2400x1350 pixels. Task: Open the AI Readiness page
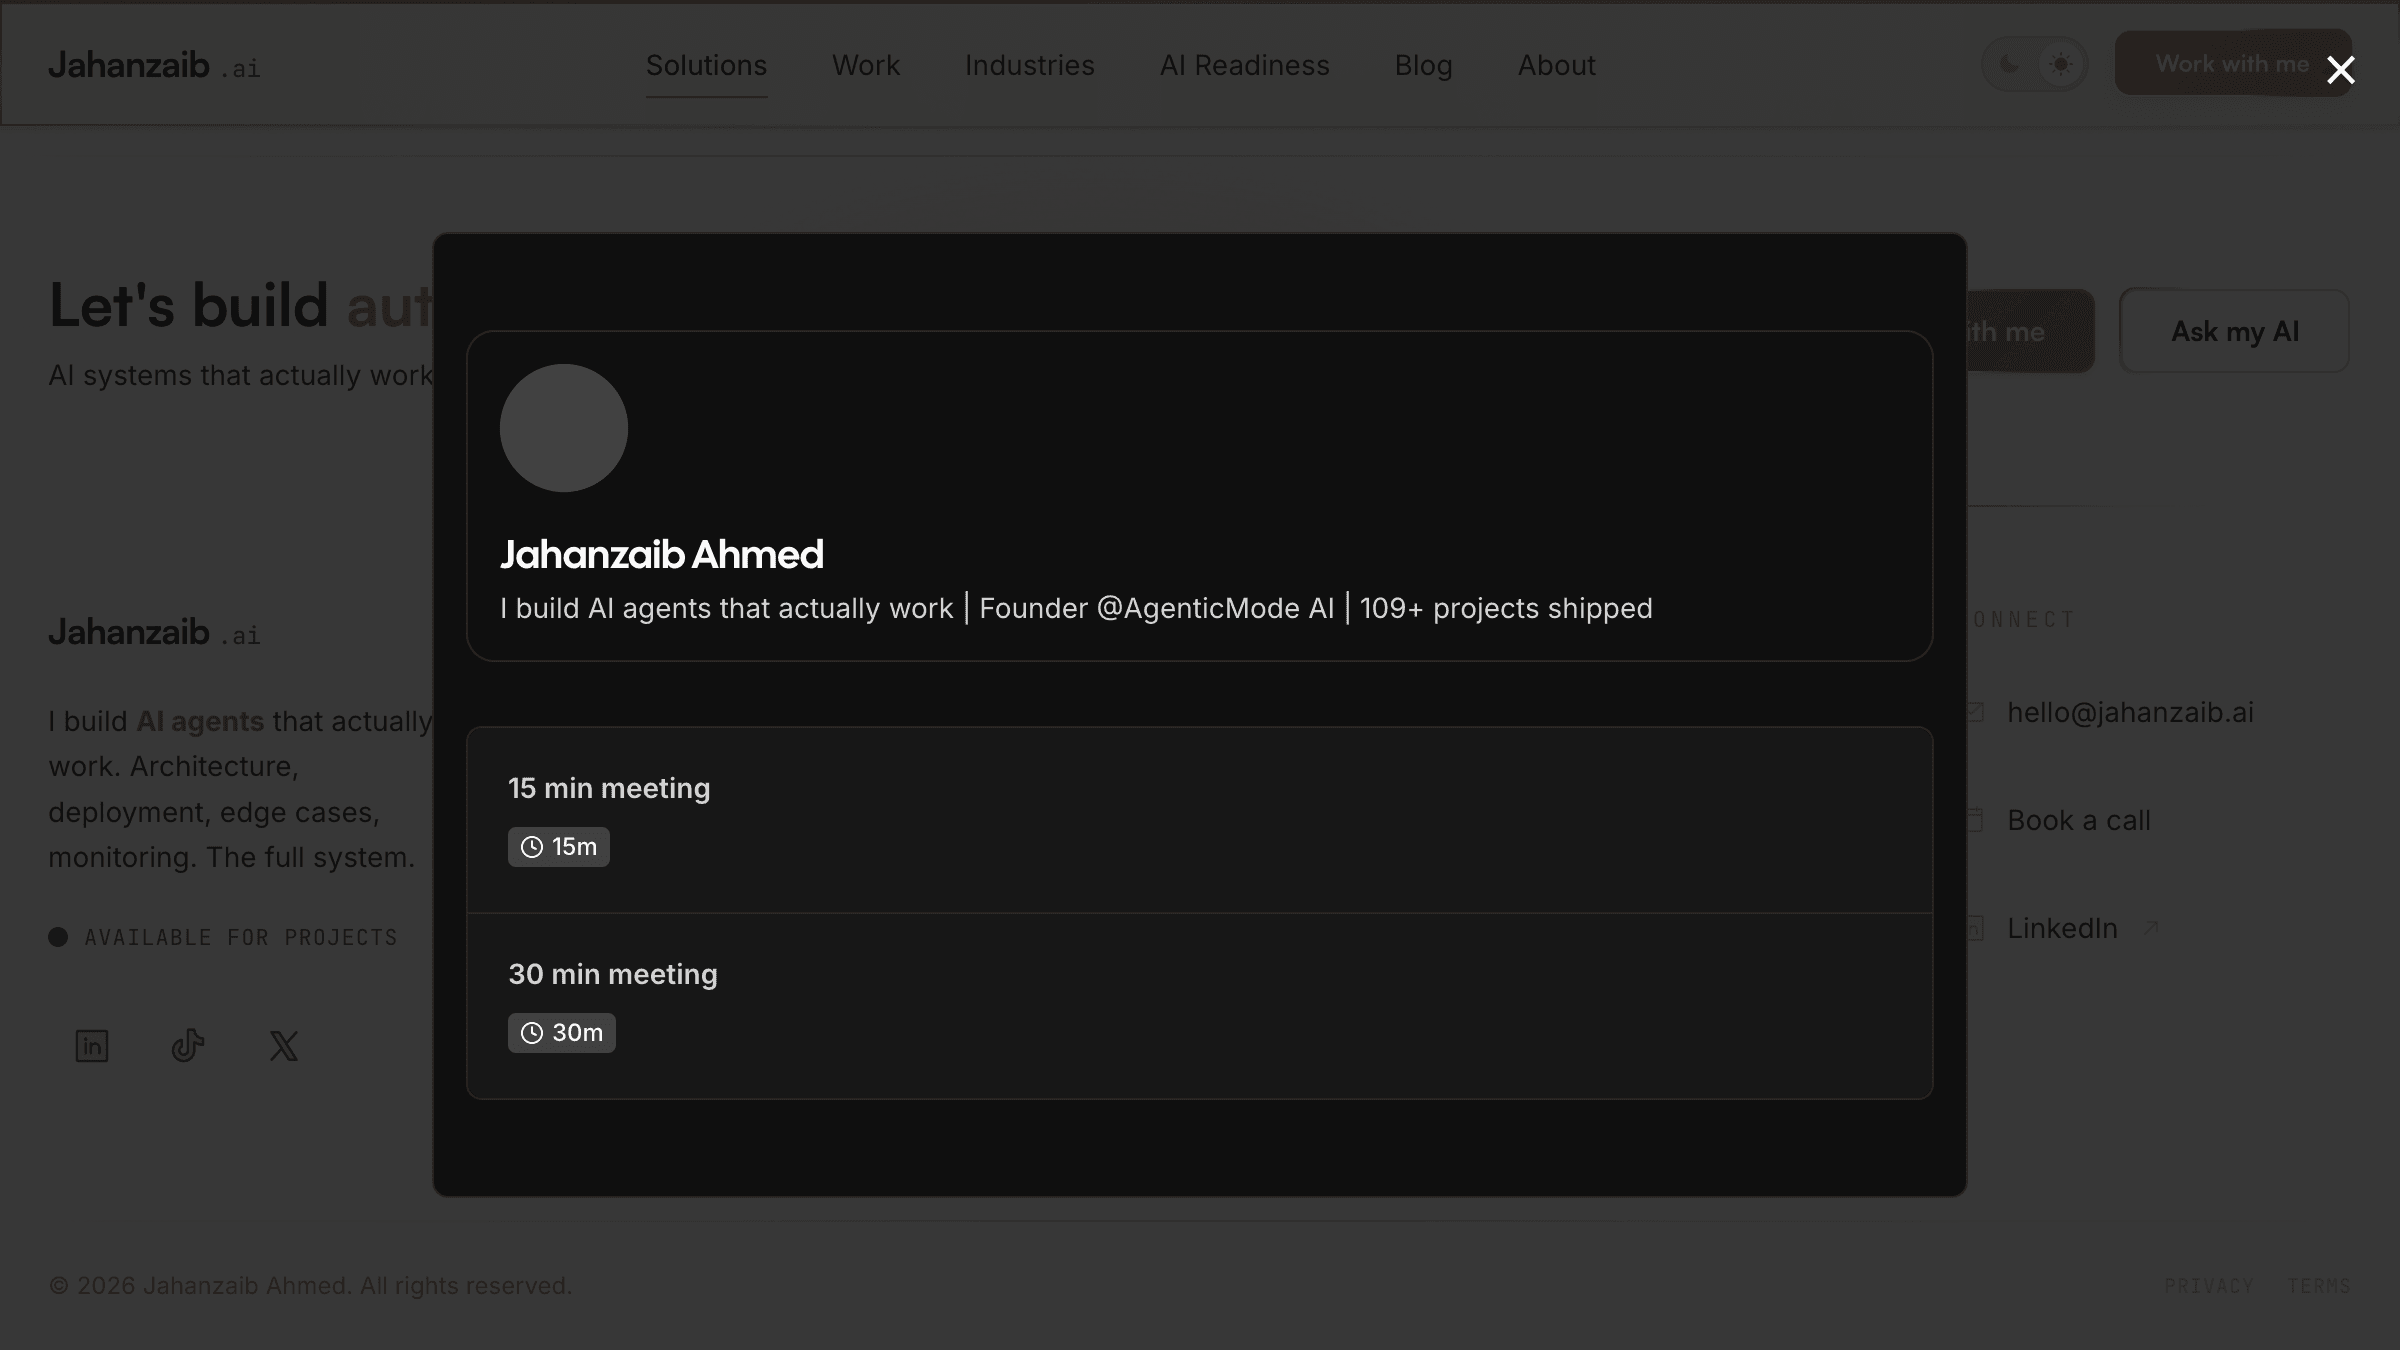click(1244, 66)
